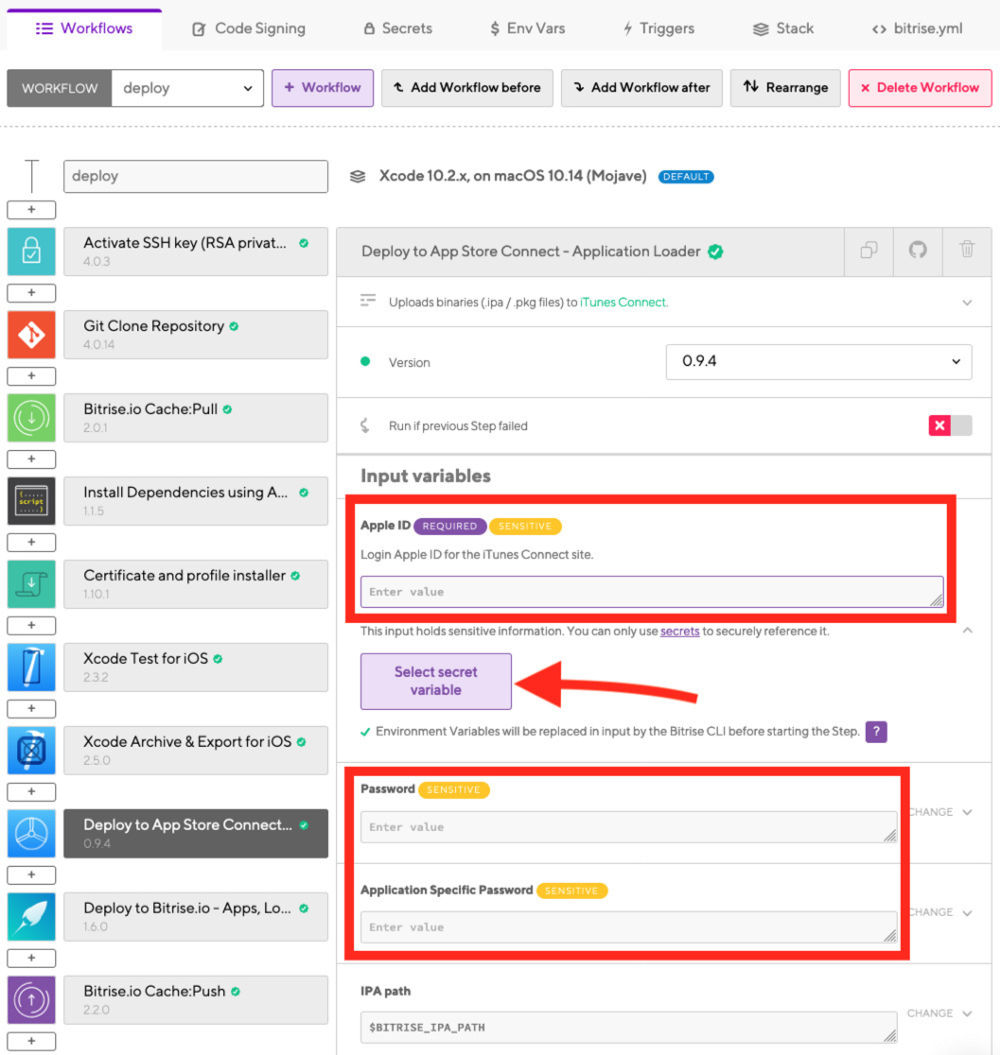Duplicate the step using the copy icon
The image size is (1000, 1055).
click(x=869, y=250)
